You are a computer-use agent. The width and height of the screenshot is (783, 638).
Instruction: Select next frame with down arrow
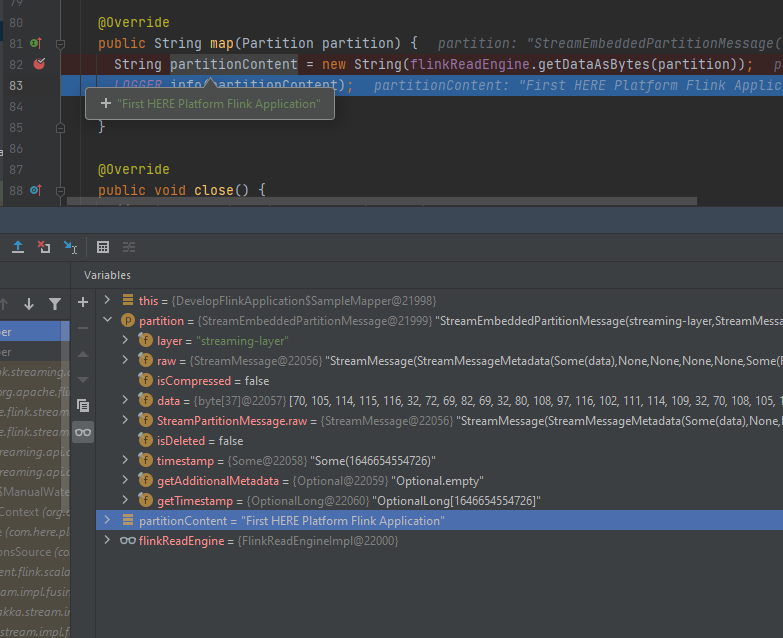(x=29, y=303)
